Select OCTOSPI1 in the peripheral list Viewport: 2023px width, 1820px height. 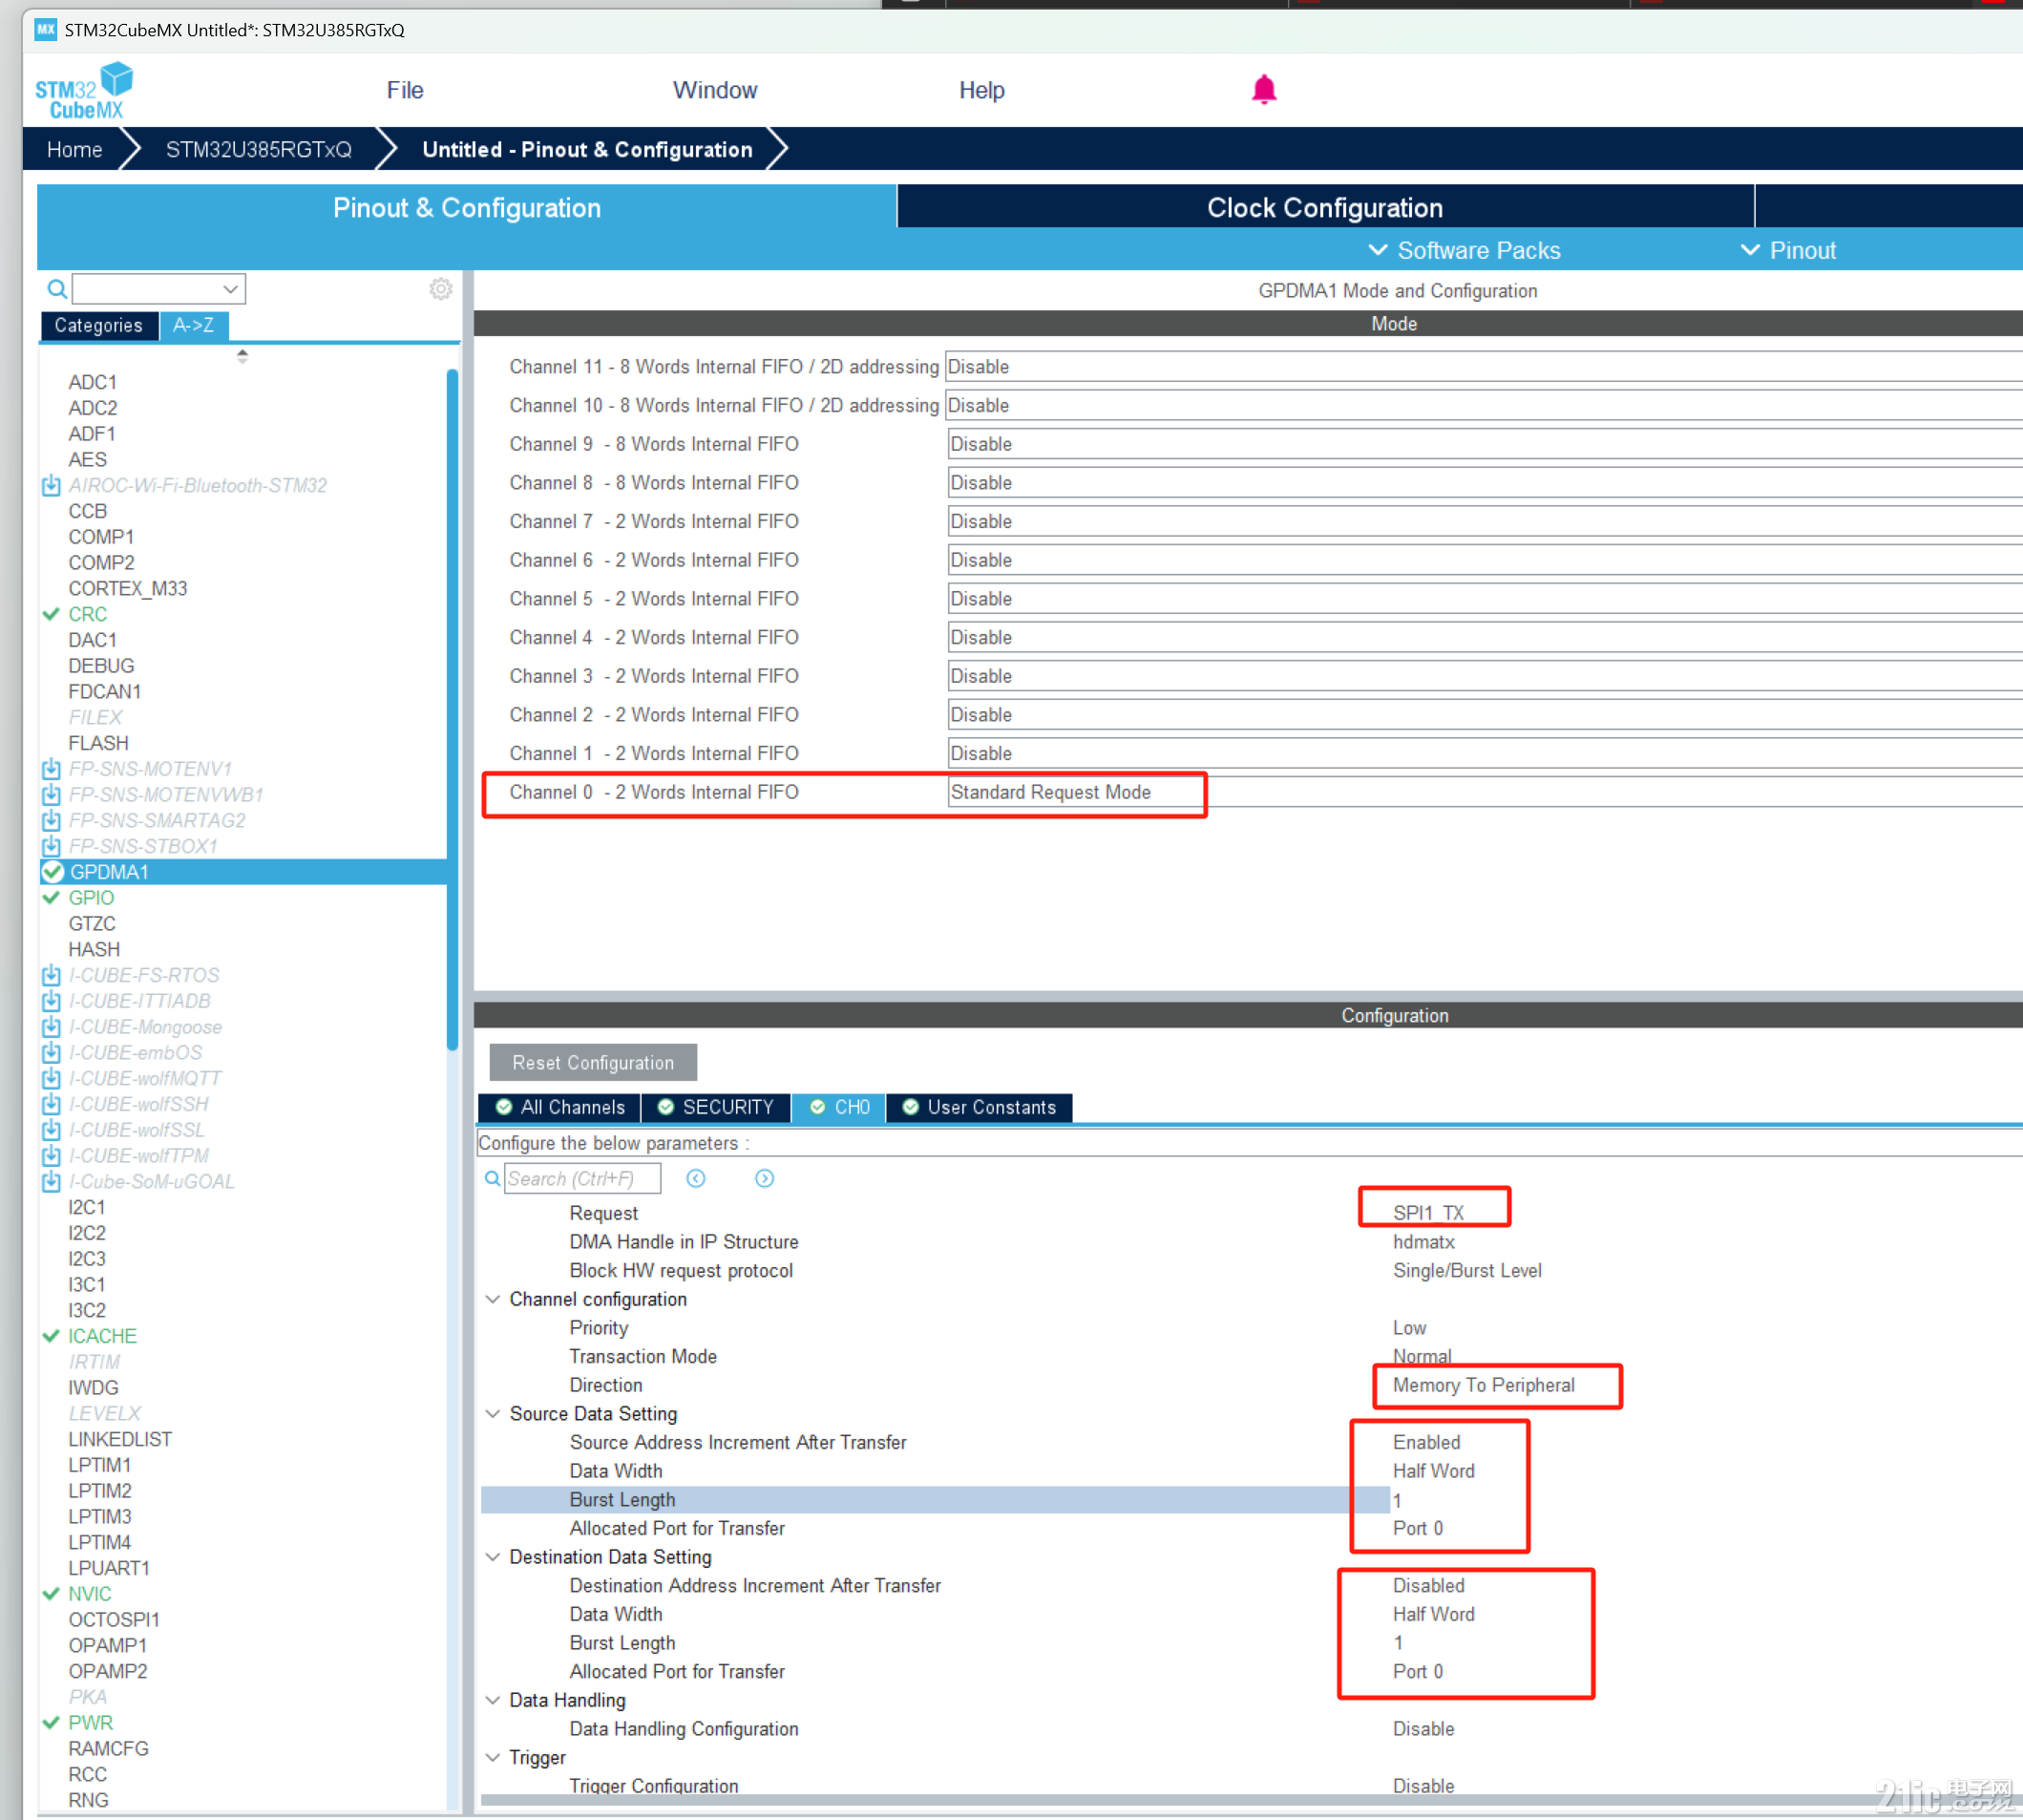[114, 1619]
